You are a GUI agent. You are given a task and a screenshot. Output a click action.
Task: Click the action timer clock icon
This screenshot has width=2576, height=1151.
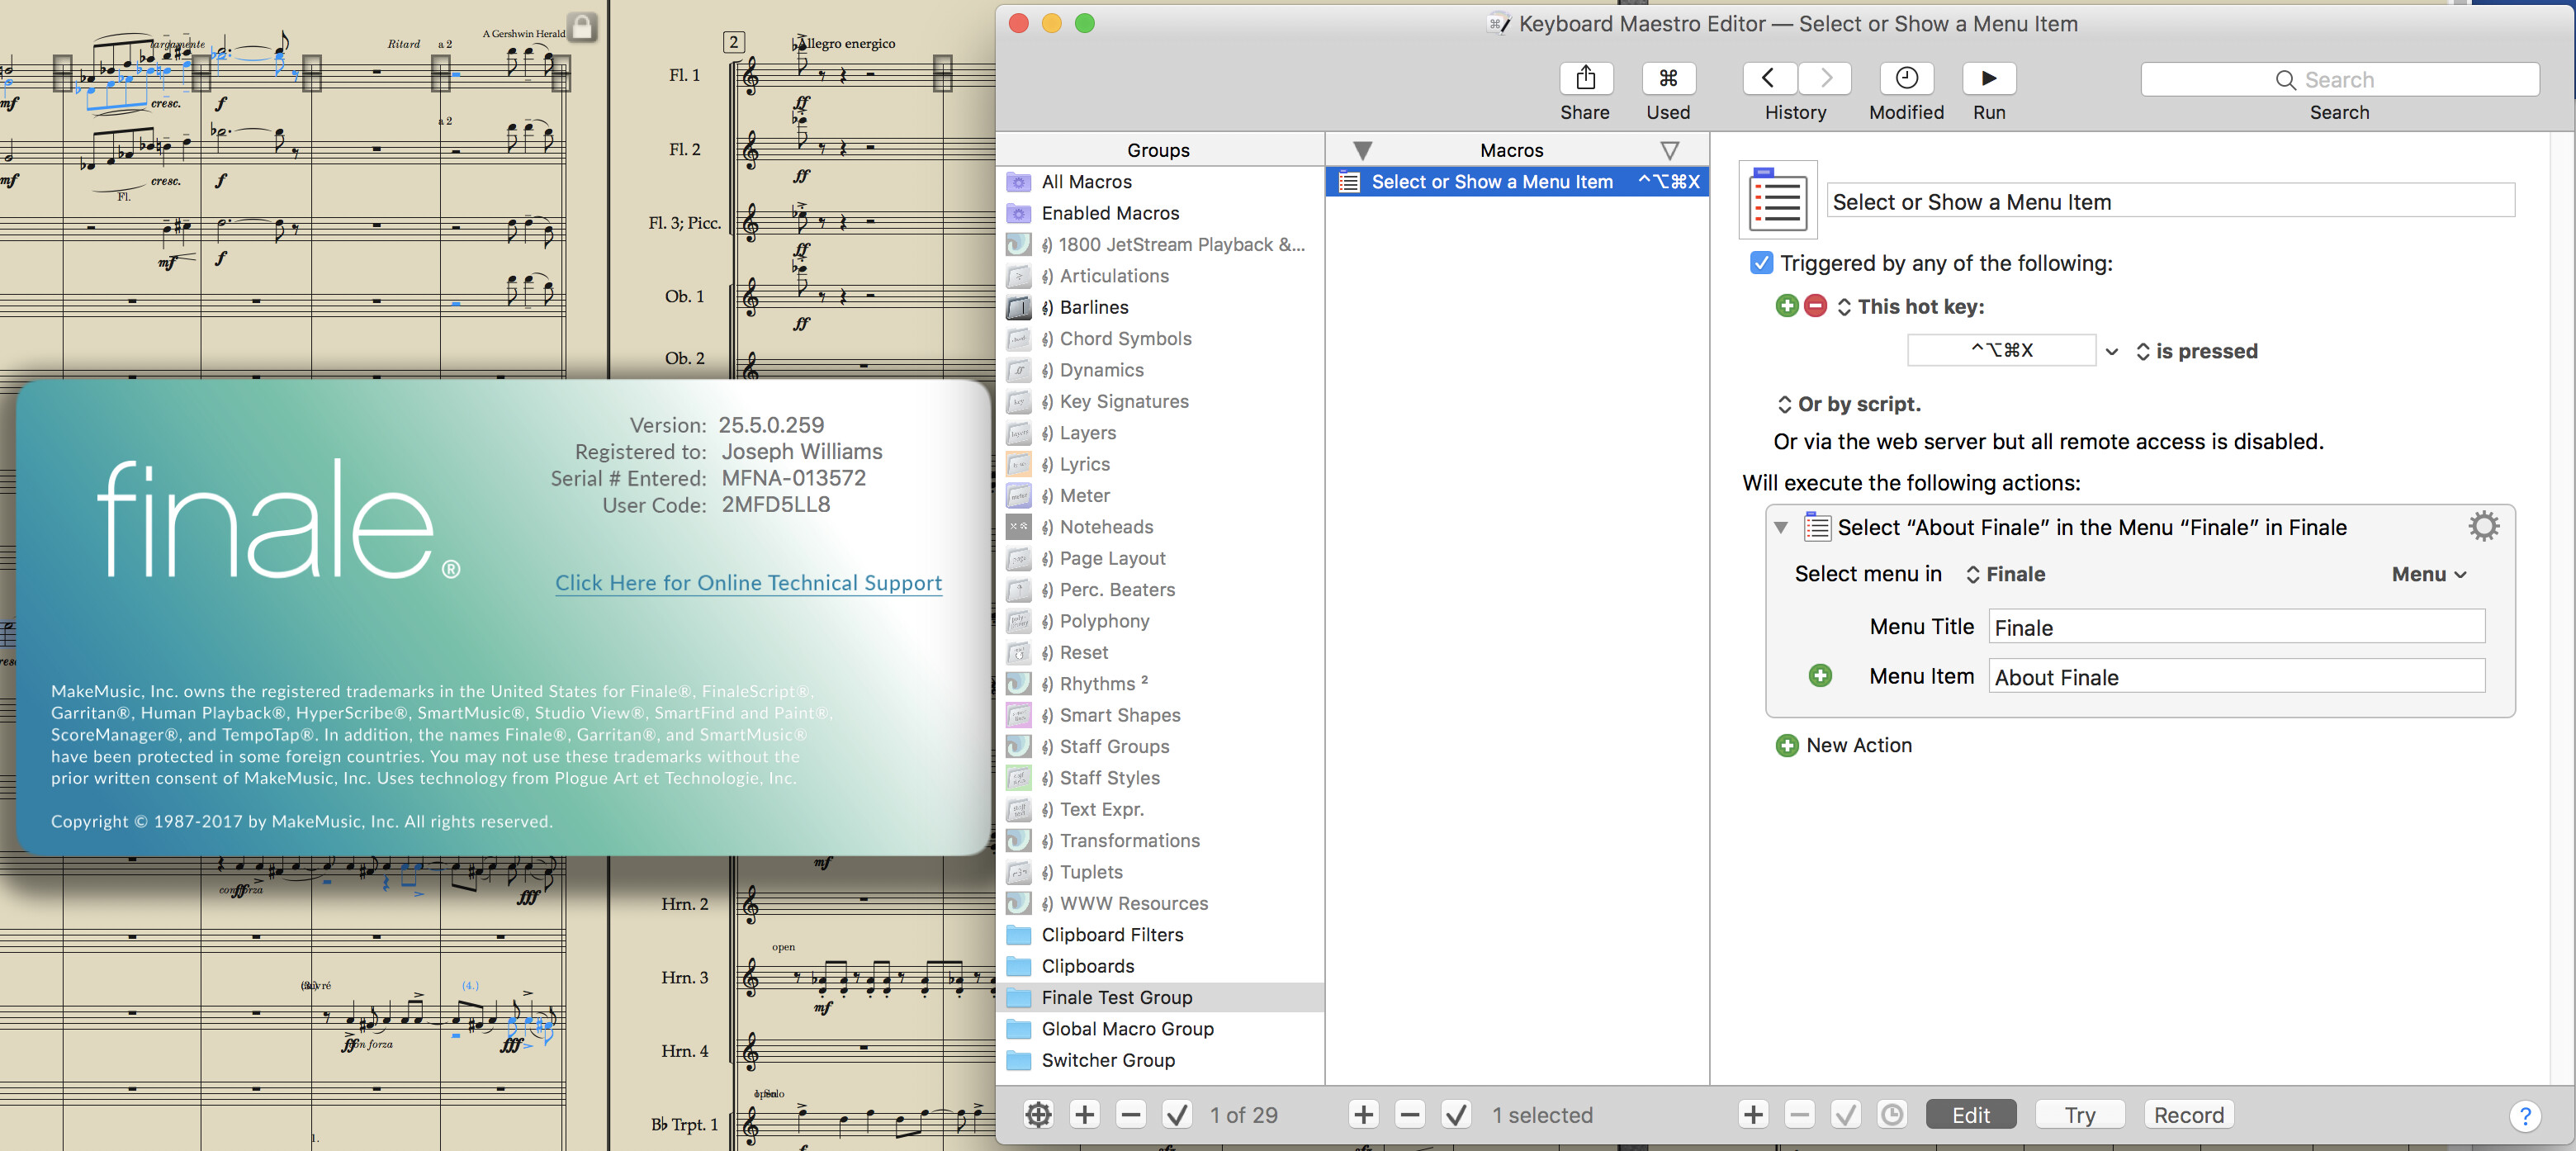click(x=1892, y=1114)
